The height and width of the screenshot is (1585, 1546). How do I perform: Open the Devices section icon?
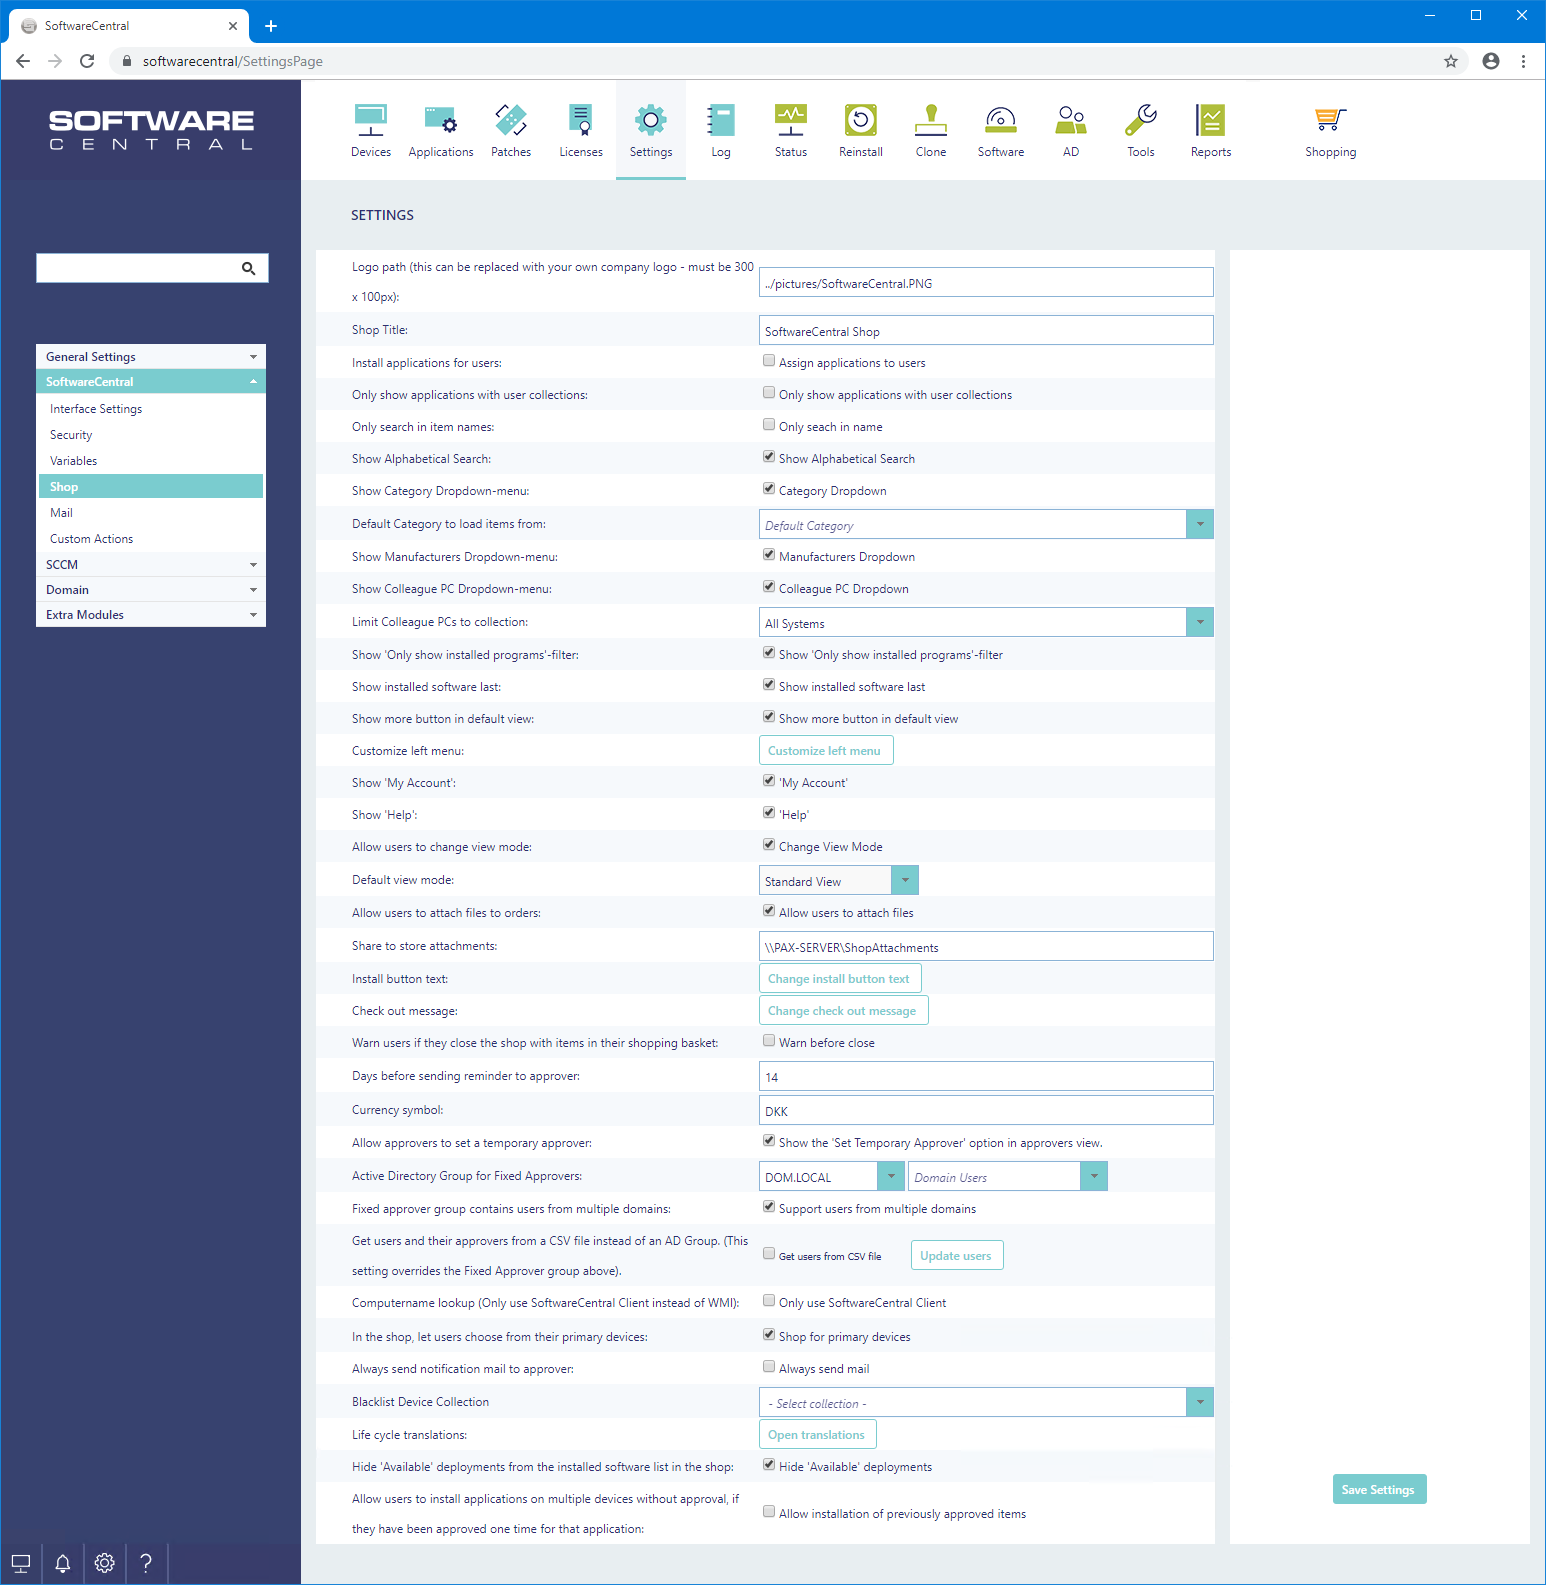pos(370,121)
